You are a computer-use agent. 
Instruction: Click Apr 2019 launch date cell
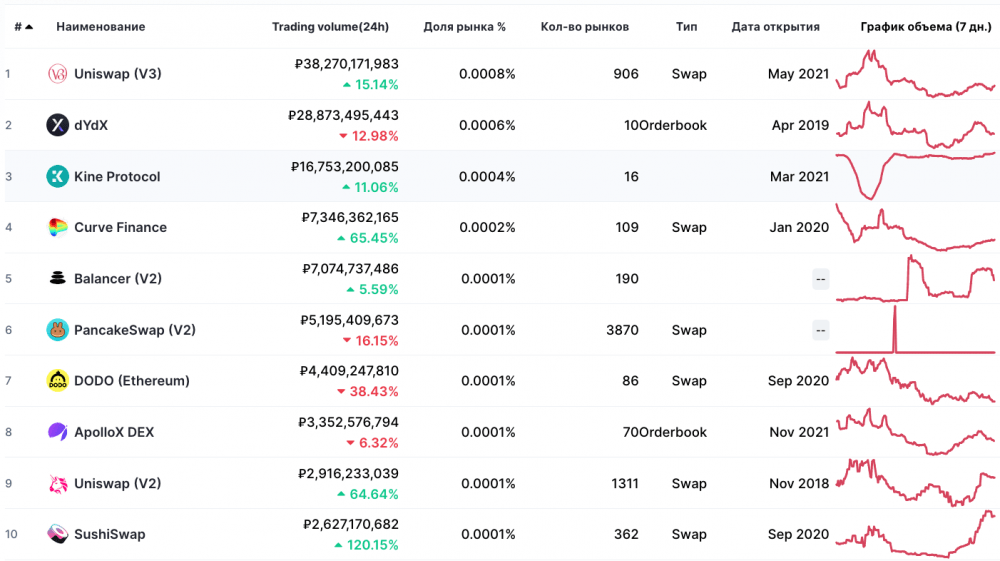point(800,126)
